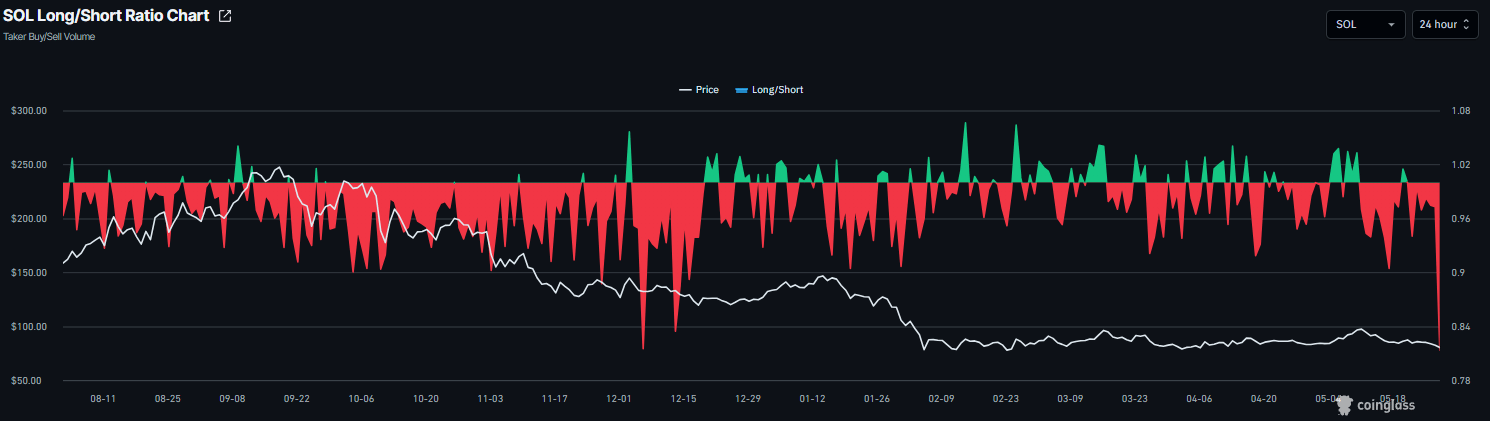Screen dimensions: 1490x421
Task: Open chart in new window icon
Action: [225, 16]
